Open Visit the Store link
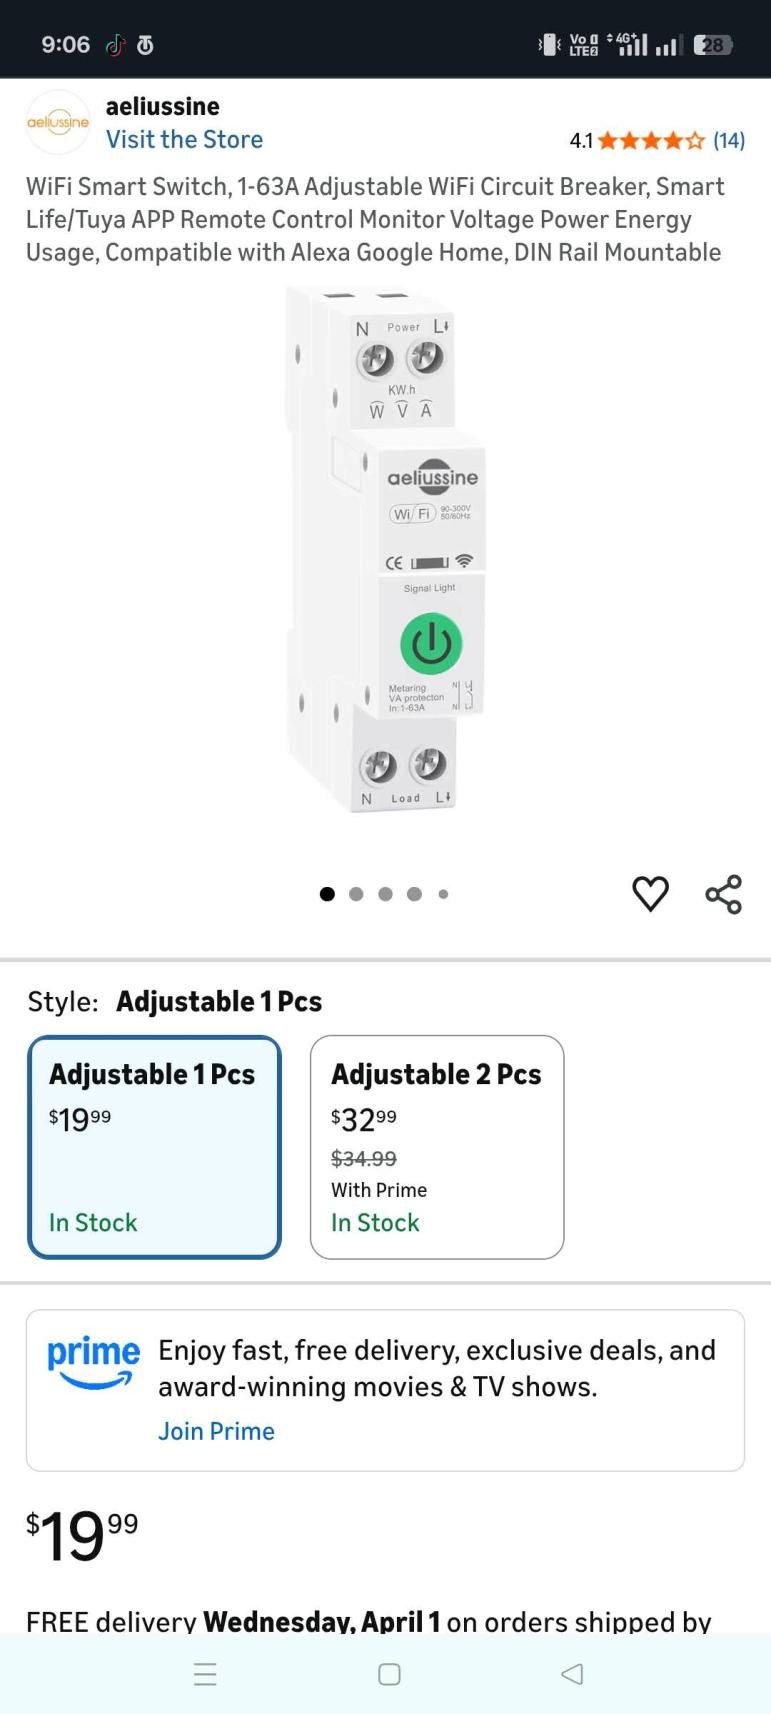Screen dimensions: 771x1714 (x=185, y=139)
